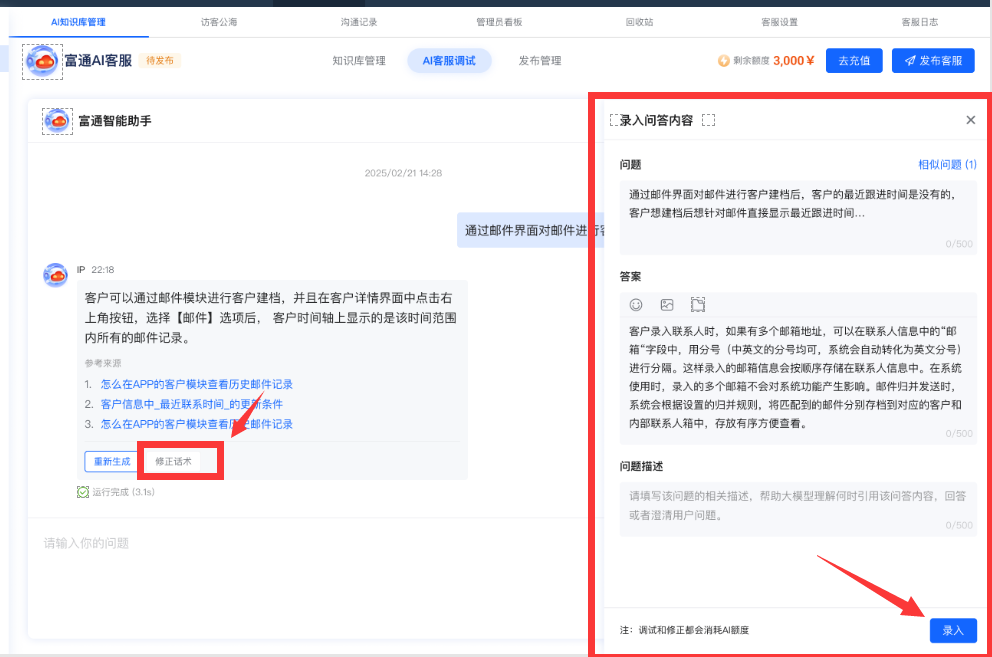Click the 富通智能助手 avatar icon in chat header
Viewport: 992px width, 657px height.
pyautogui.click(x=57, y=121)
